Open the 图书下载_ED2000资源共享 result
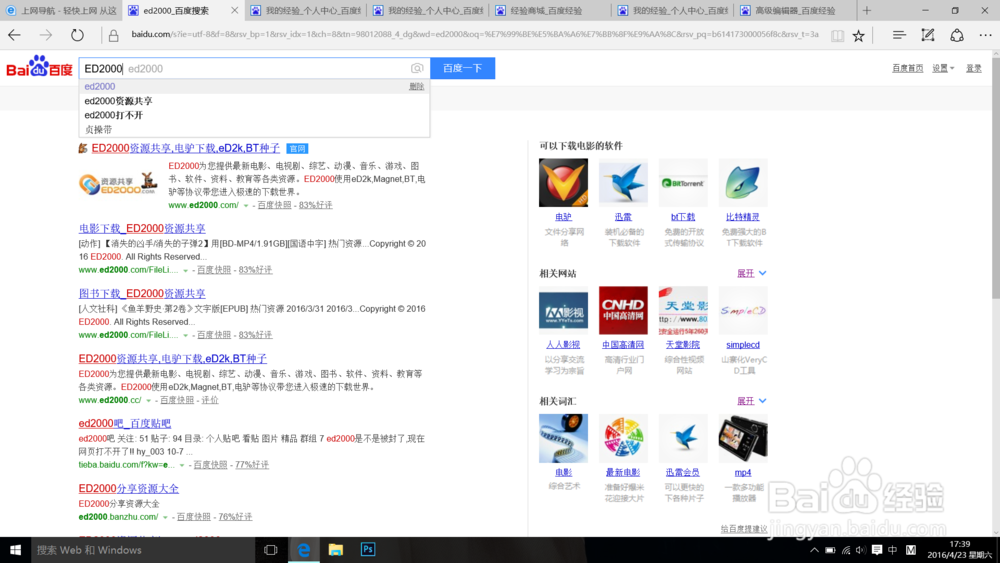 click(x=142, y=293)
